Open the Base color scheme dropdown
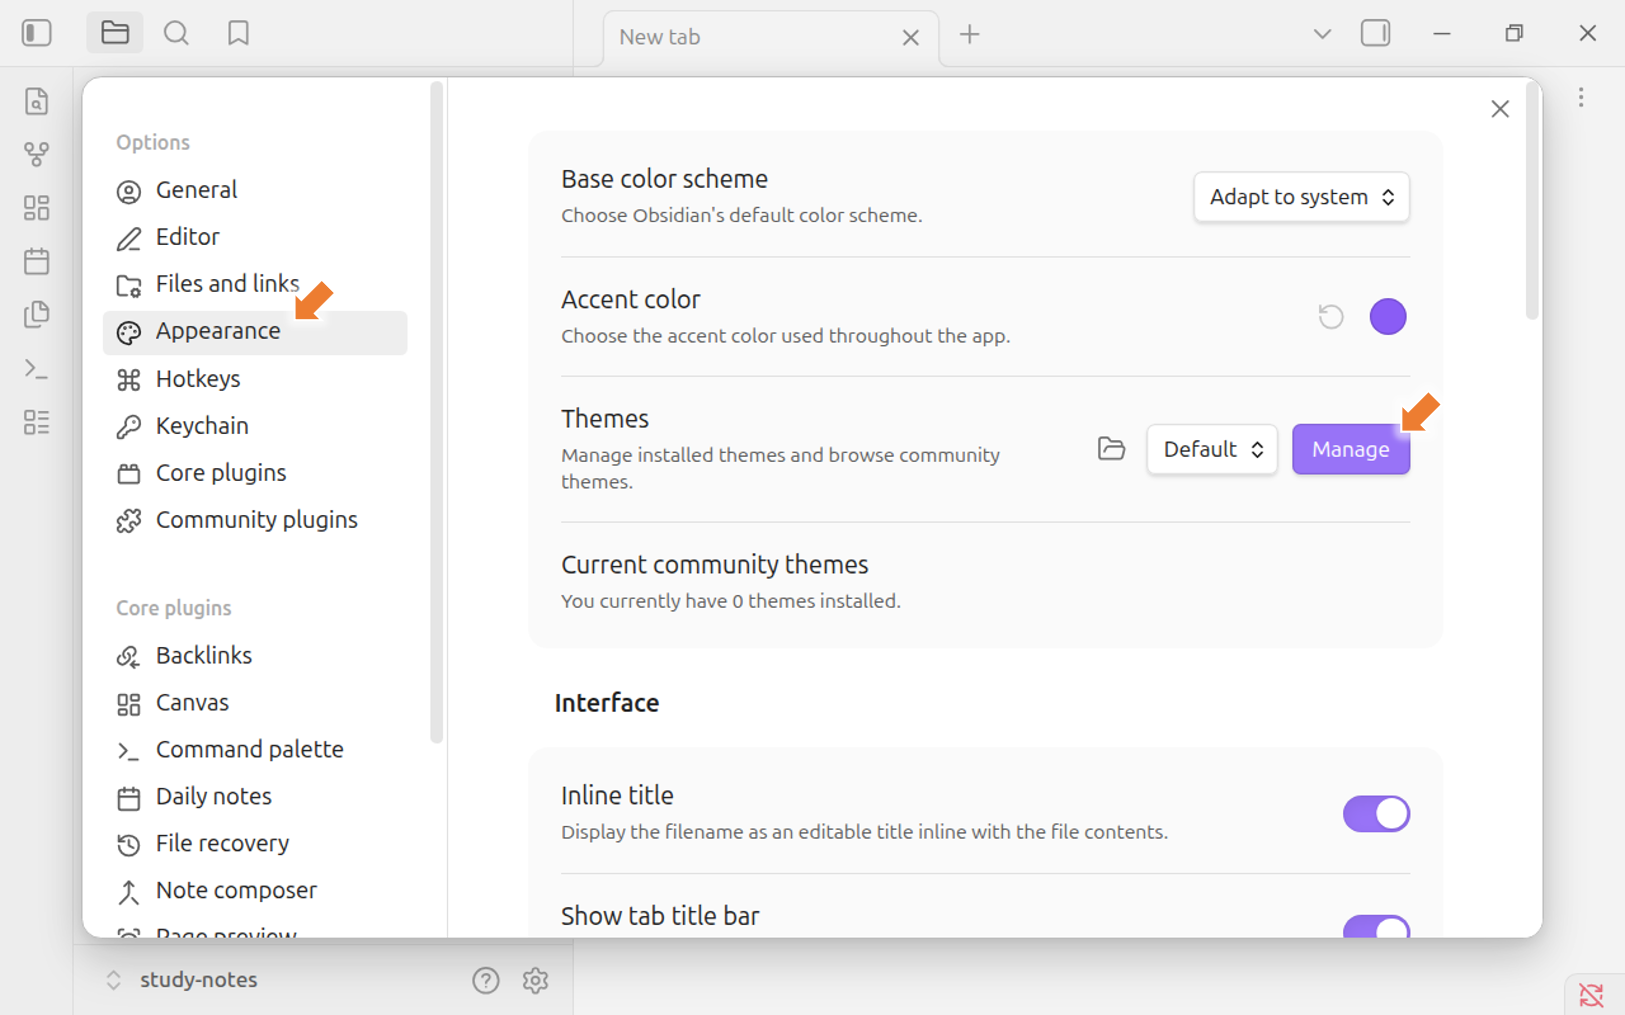Viewport: 1625px width, 1015px height. click(x=1301, y=197)
